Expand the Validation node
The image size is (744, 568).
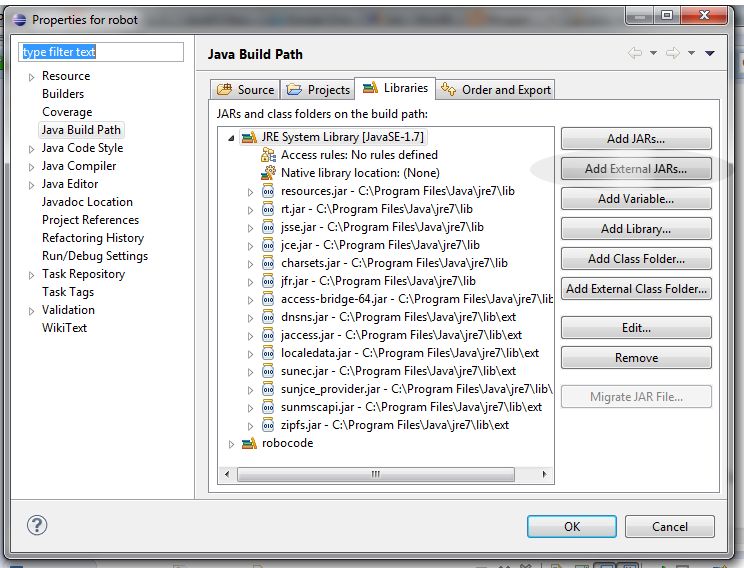[31, 311]
